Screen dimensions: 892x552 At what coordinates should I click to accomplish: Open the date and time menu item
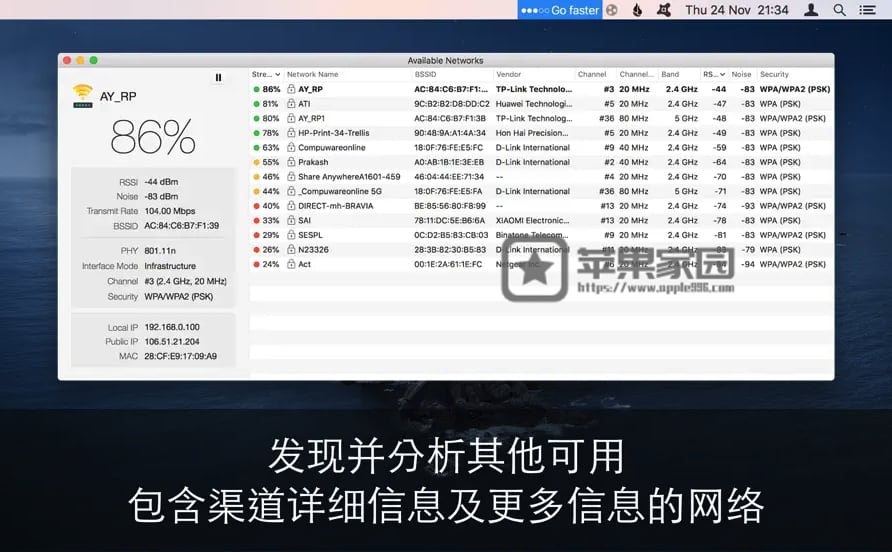[737, 10]
